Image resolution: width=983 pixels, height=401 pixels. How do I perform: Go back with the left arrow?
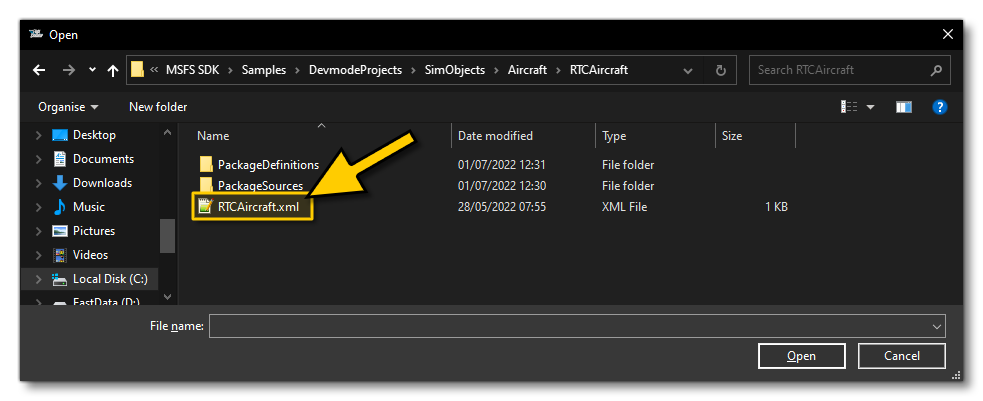[39, 70]
